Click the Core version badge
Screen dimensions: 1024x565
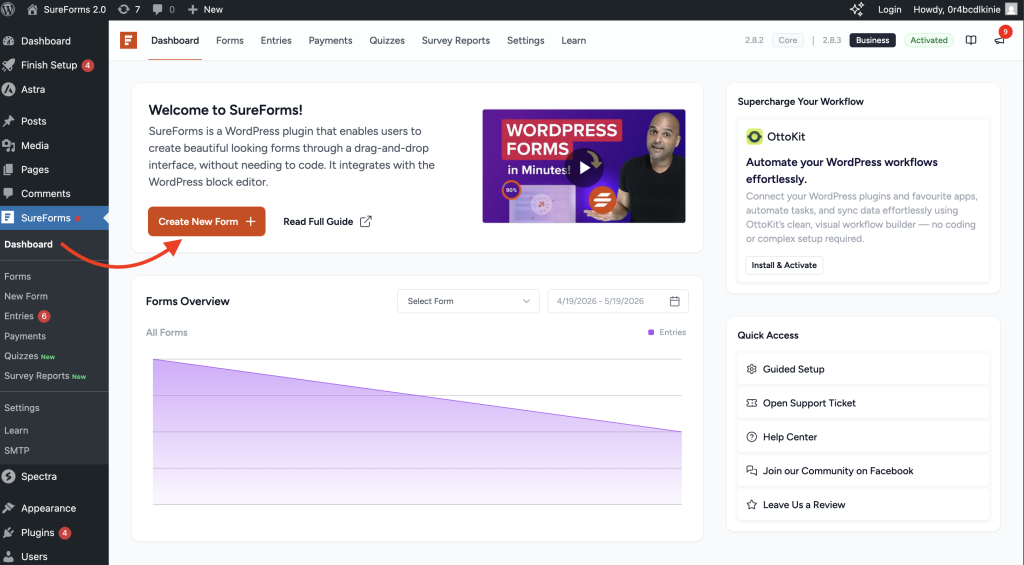(x=788, y=40)
